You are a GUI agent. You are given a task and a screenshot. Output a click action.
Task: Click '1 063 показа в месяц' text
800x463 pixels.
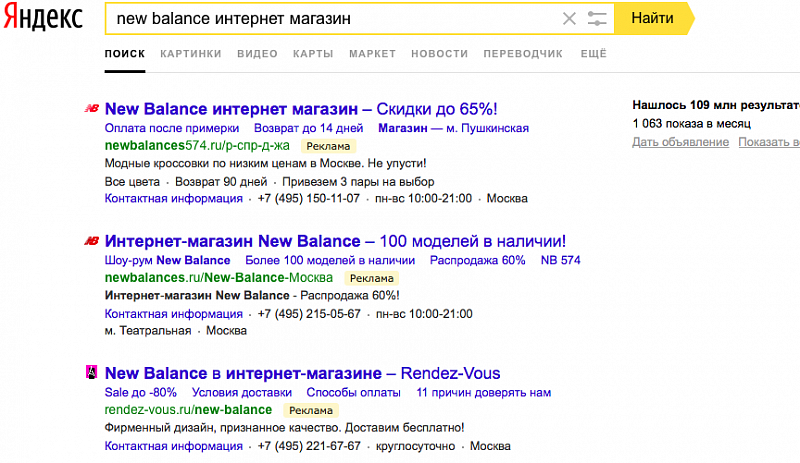pyautogui.click(x=691, y=124)
